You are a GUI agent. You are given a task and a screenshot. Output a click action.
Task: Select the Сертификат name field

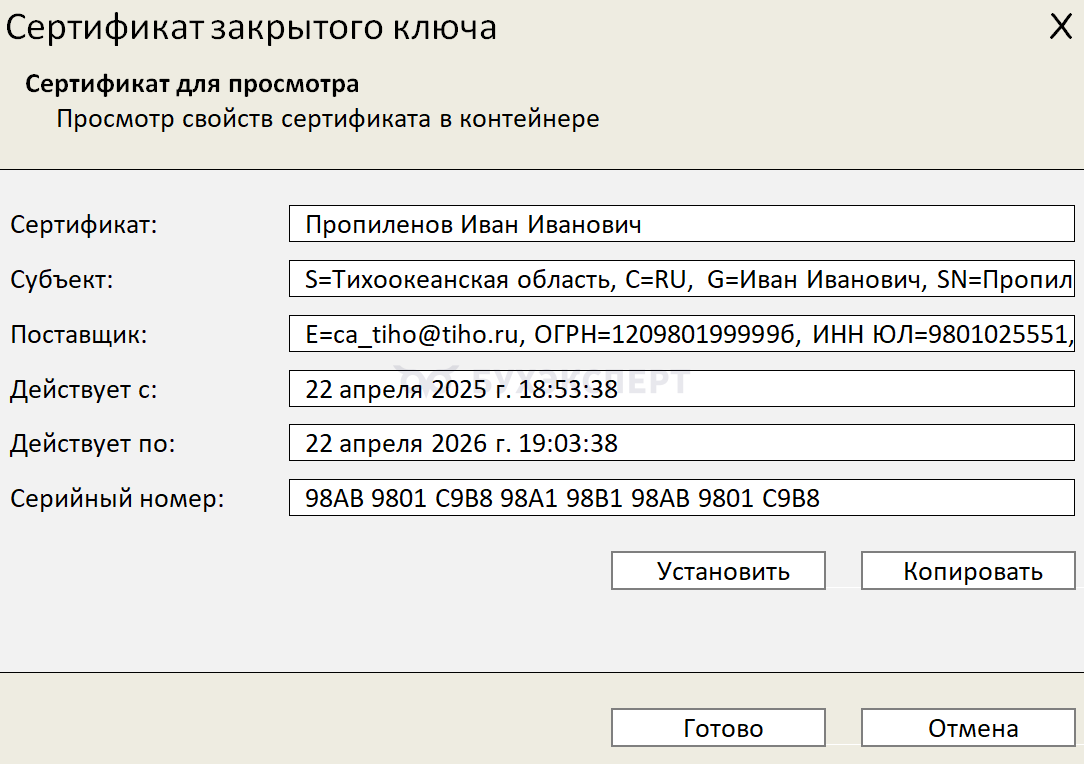point(681,225)
